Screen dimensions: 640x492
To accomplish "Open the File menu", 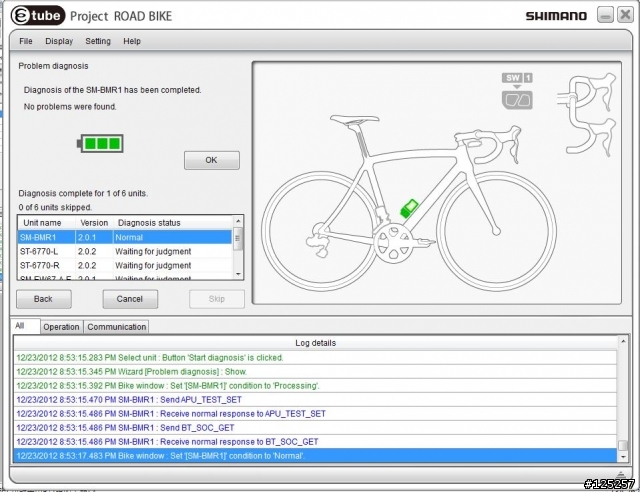I will 26,41.
